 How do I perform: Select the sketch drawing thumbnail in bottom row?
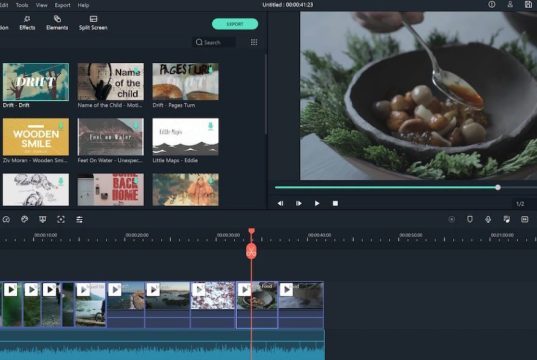click(36, 189)
